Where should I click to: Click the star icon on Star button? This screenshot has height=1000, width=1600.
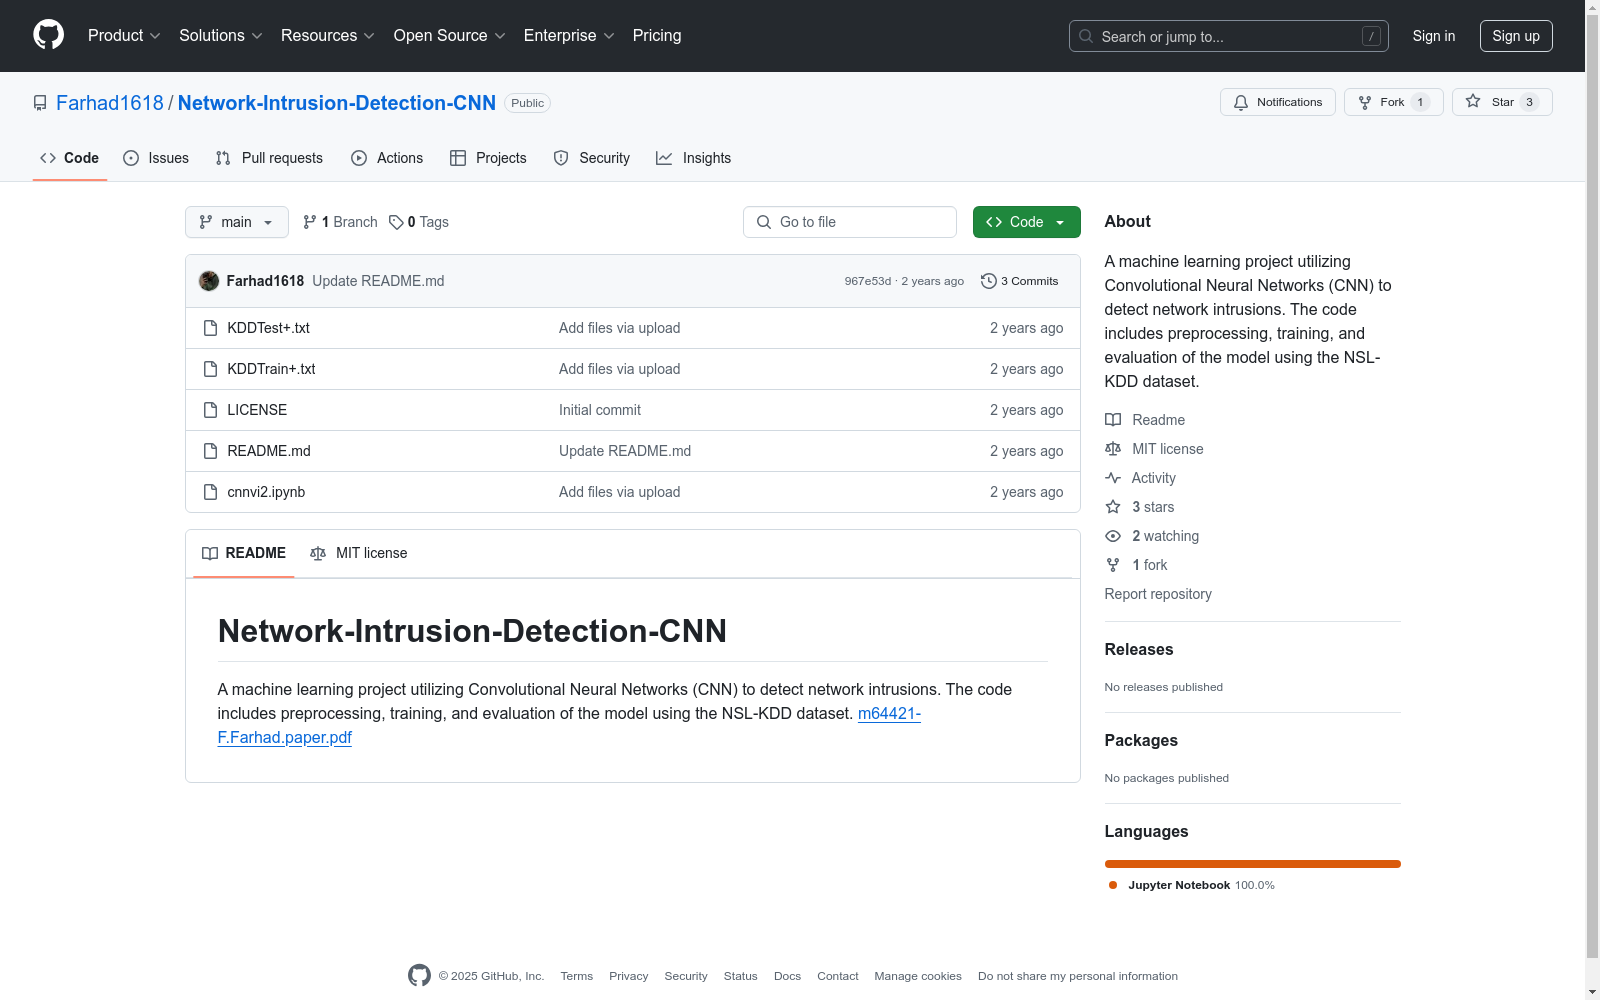[x=1473, y=101]
